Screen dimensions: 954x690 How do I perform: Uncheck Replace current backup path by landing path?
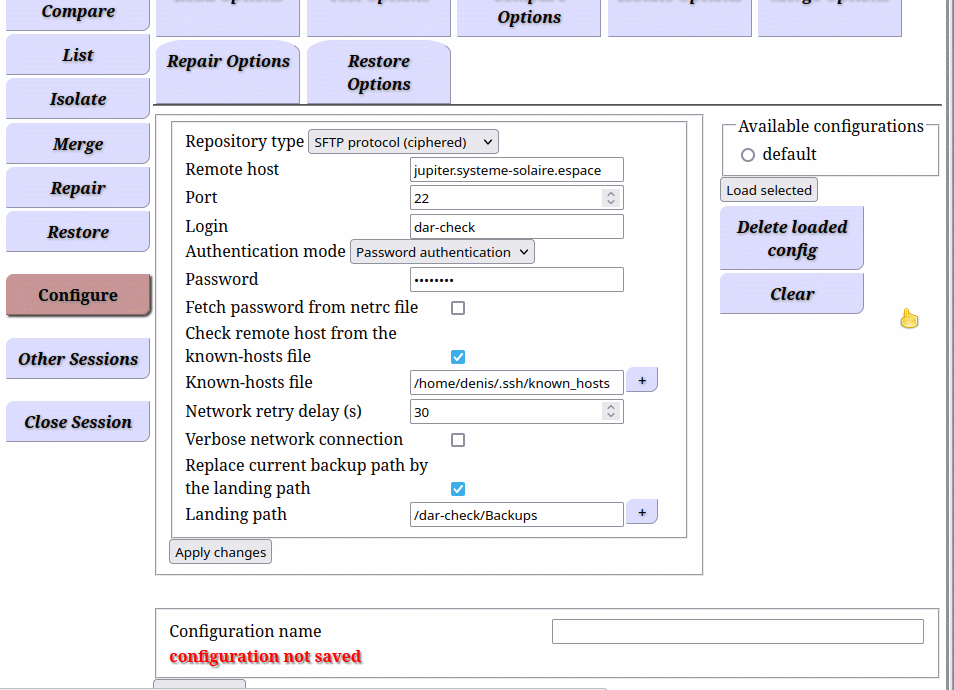point(458,489)
